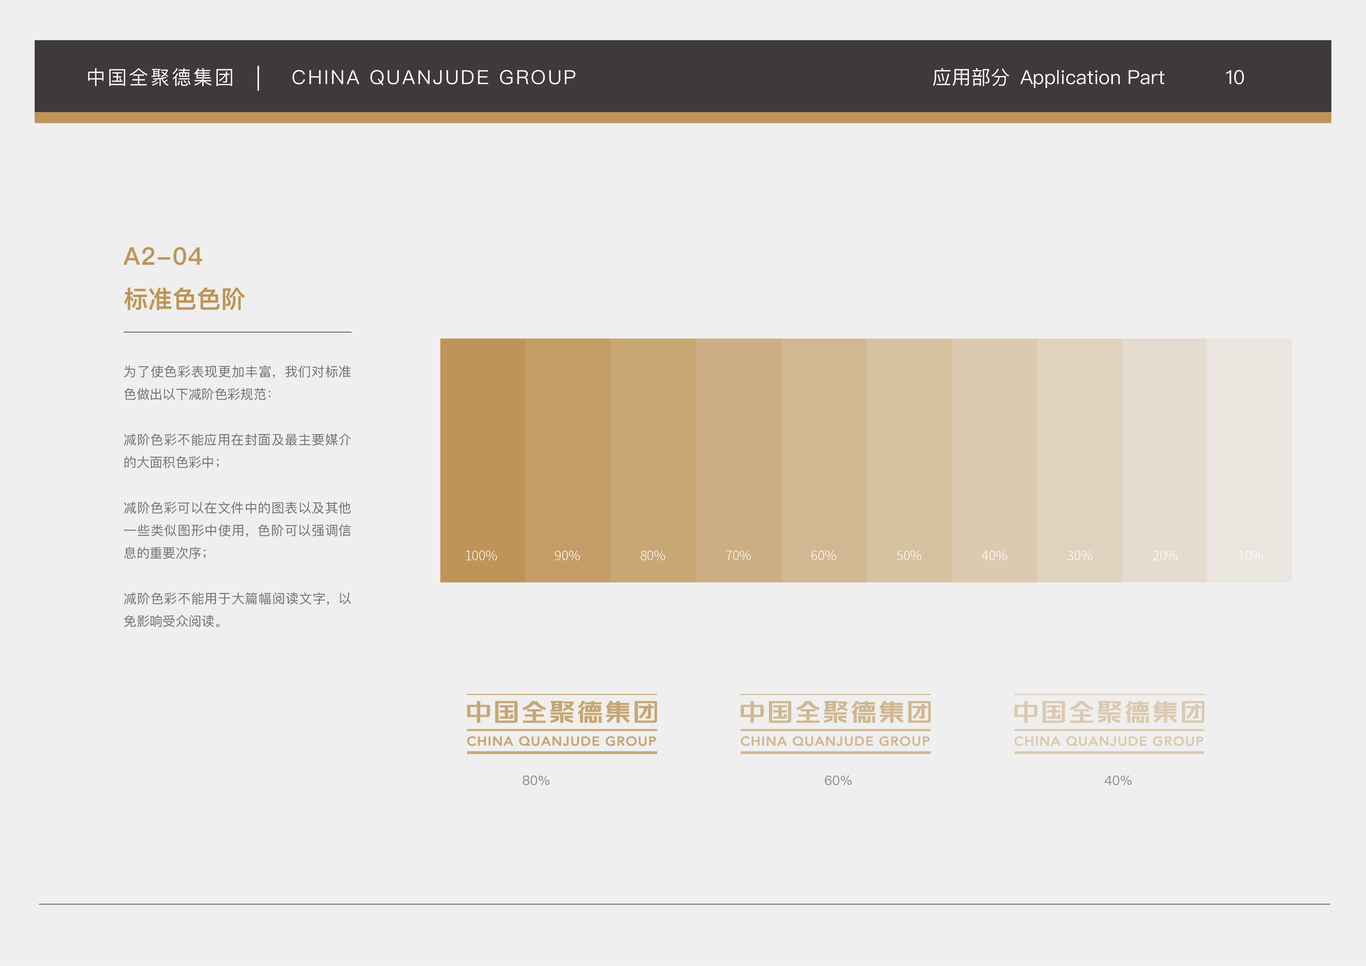1366x966 pixels.
Task: Click paragraph starting '为了使色彩表现更加丰富'
Action: tap(237, 383)
